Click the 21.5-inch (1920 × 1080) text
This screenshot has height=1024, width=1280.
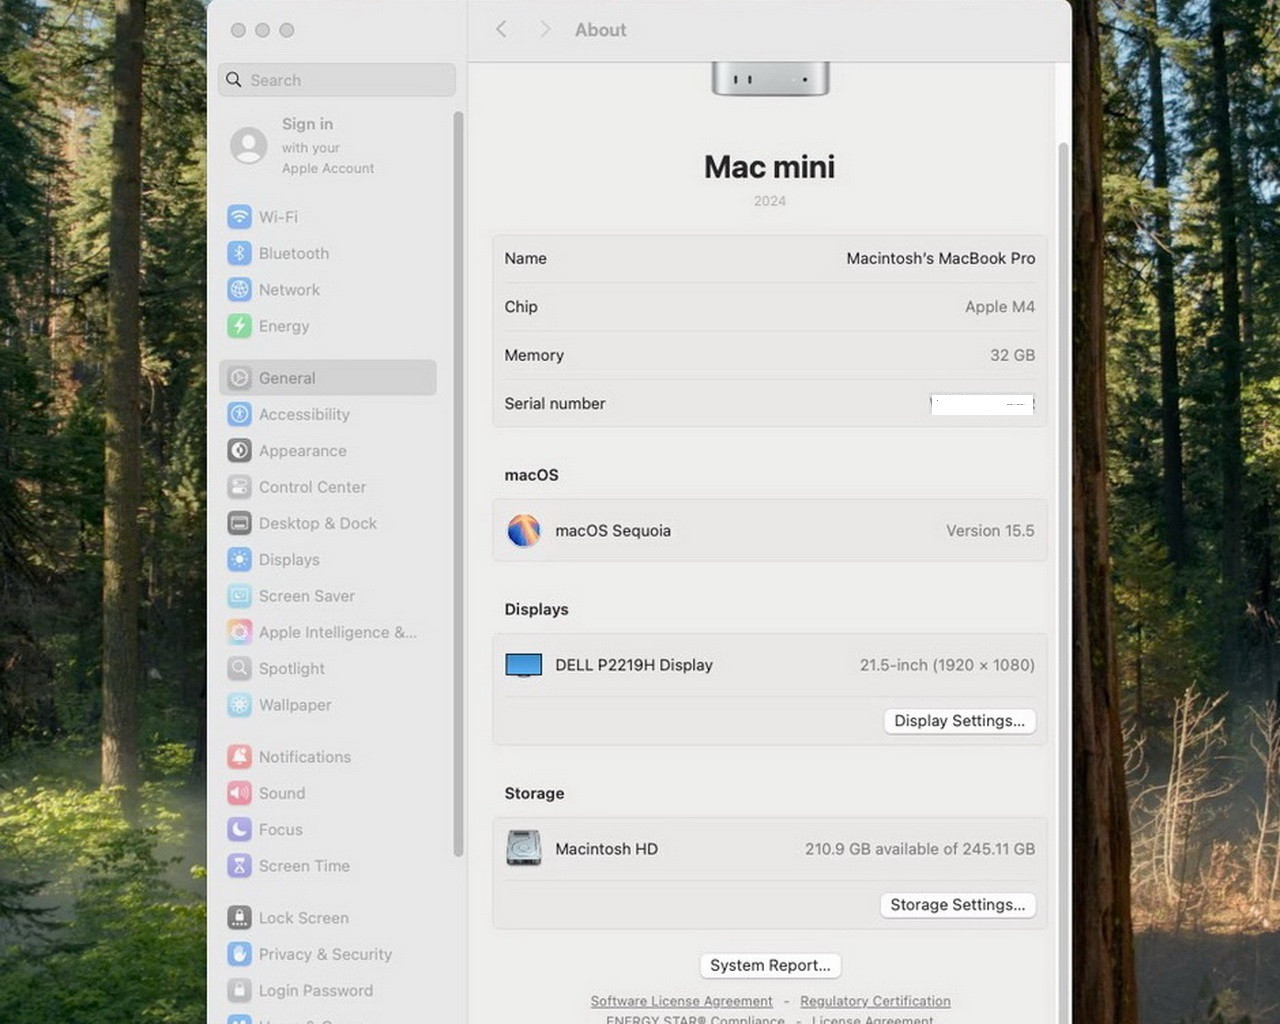tap(947, 665)
